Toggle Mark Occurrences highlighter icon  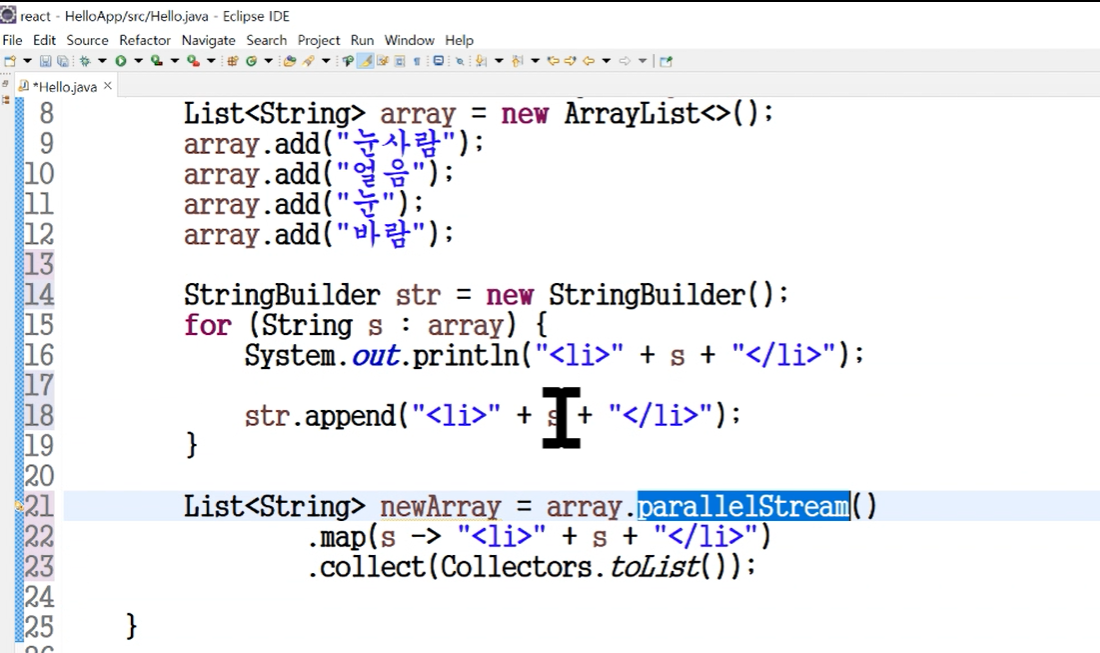pos(365,61)
